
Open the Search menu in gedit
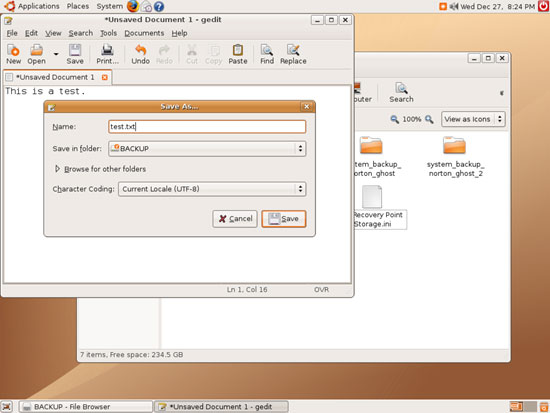tap(81, 33)
